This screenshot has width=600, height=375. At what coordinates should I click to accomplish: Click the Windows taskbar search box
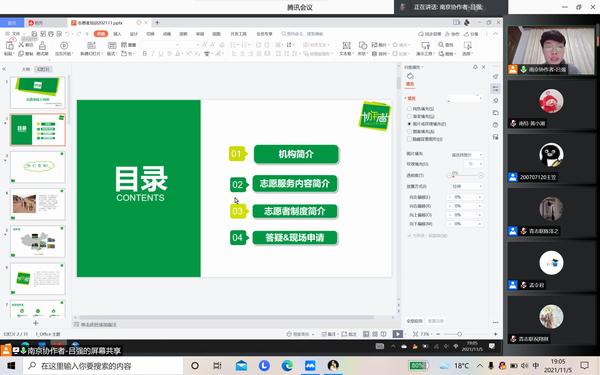click(103, 366)
